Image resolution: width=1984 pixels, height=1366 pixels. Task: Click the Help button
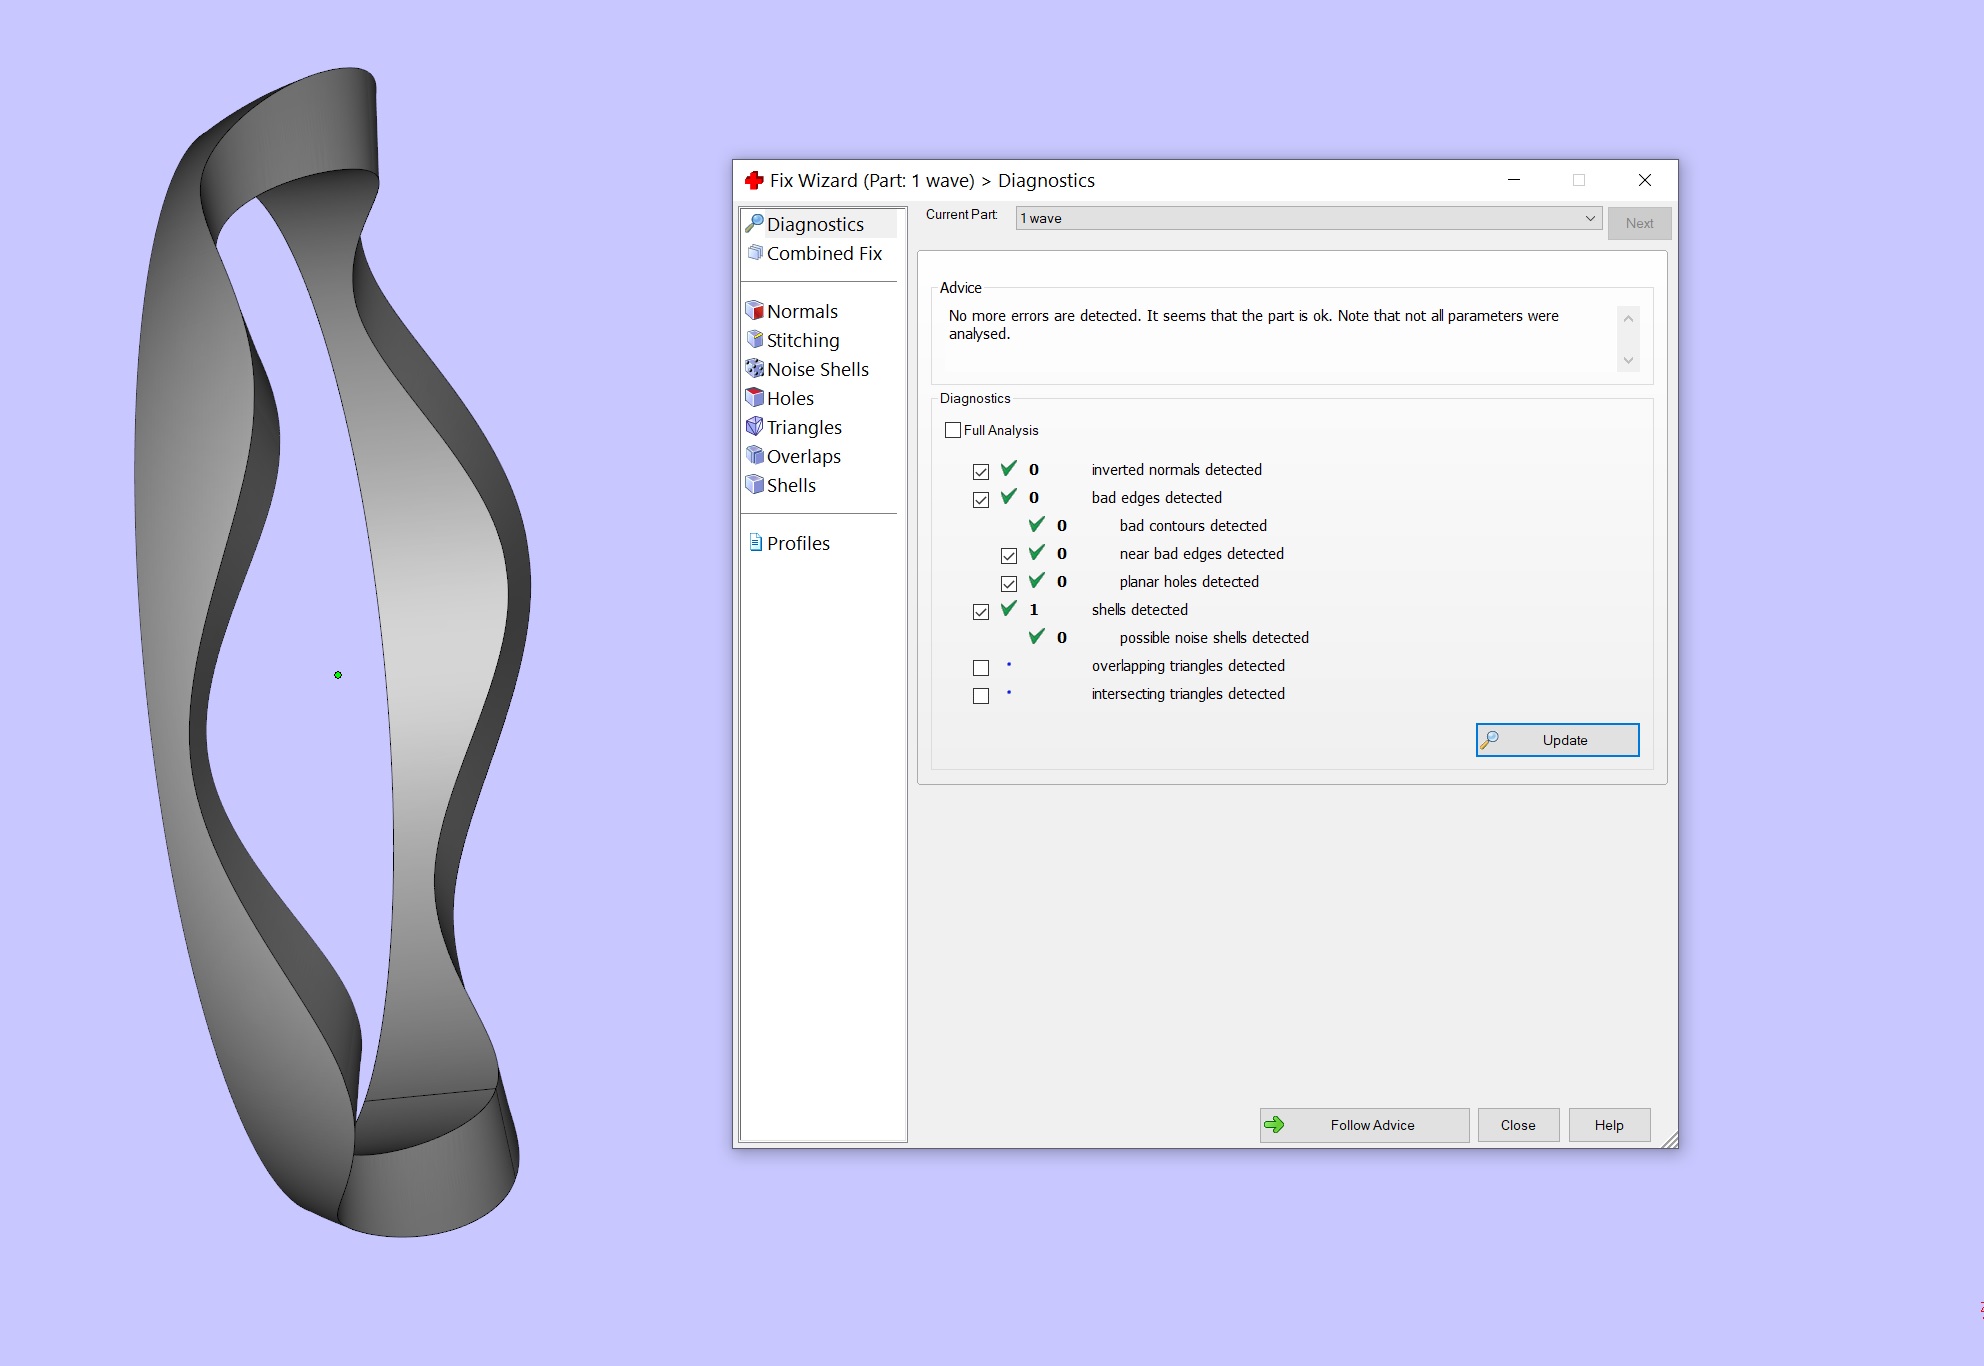(x=1608, y=1125)
